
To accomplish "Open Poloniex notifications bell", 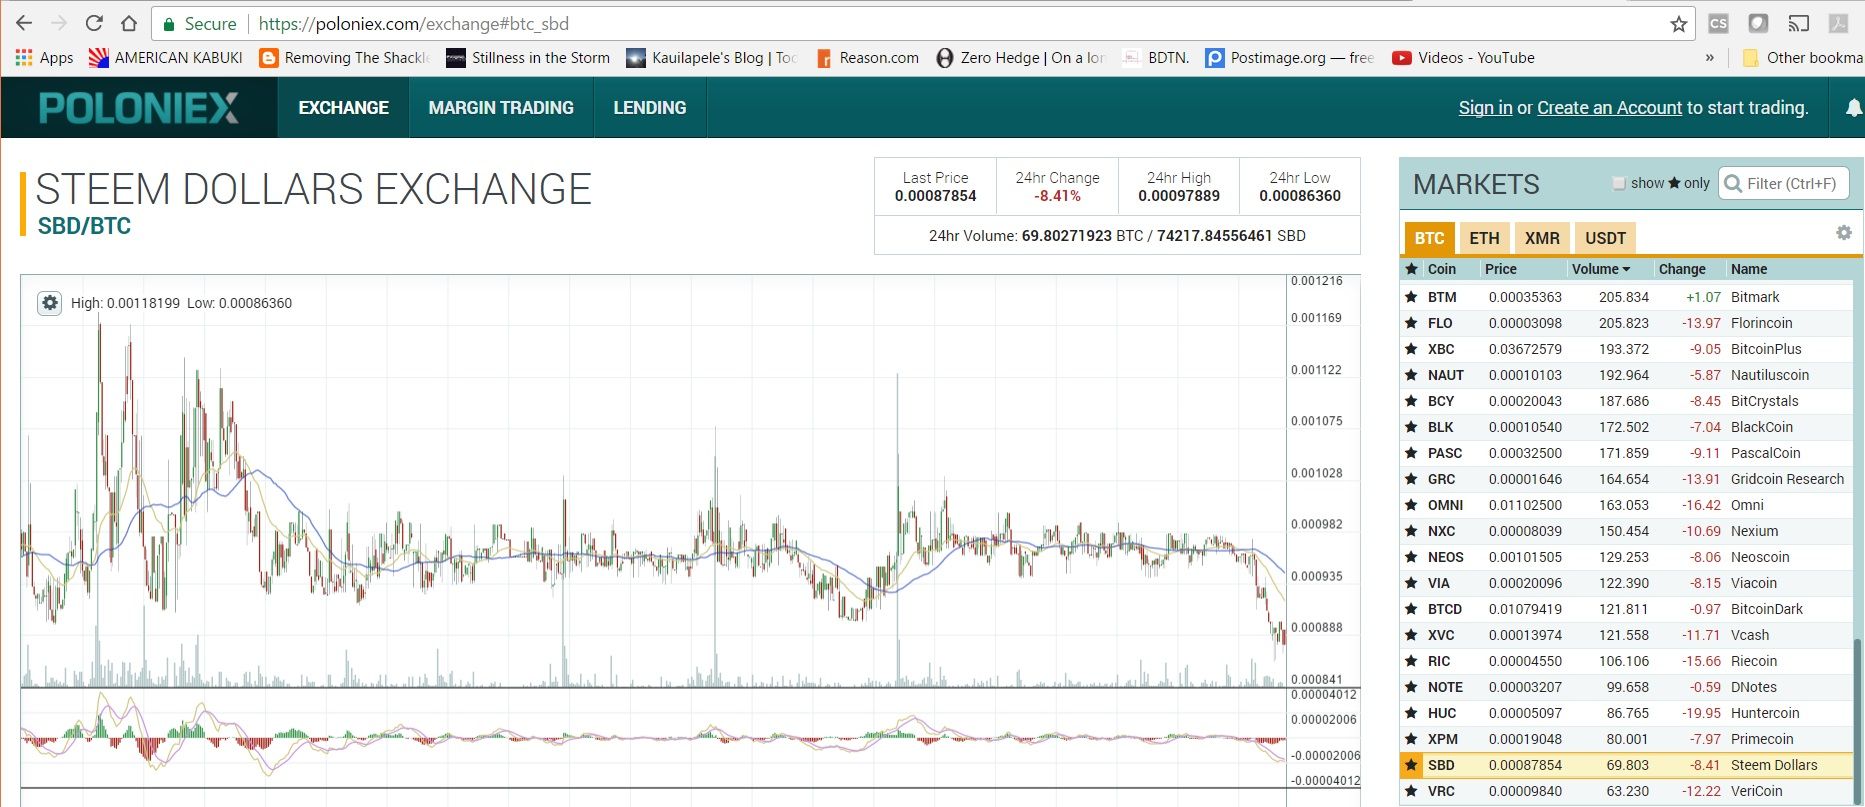I will click(x=1853, y=107).
